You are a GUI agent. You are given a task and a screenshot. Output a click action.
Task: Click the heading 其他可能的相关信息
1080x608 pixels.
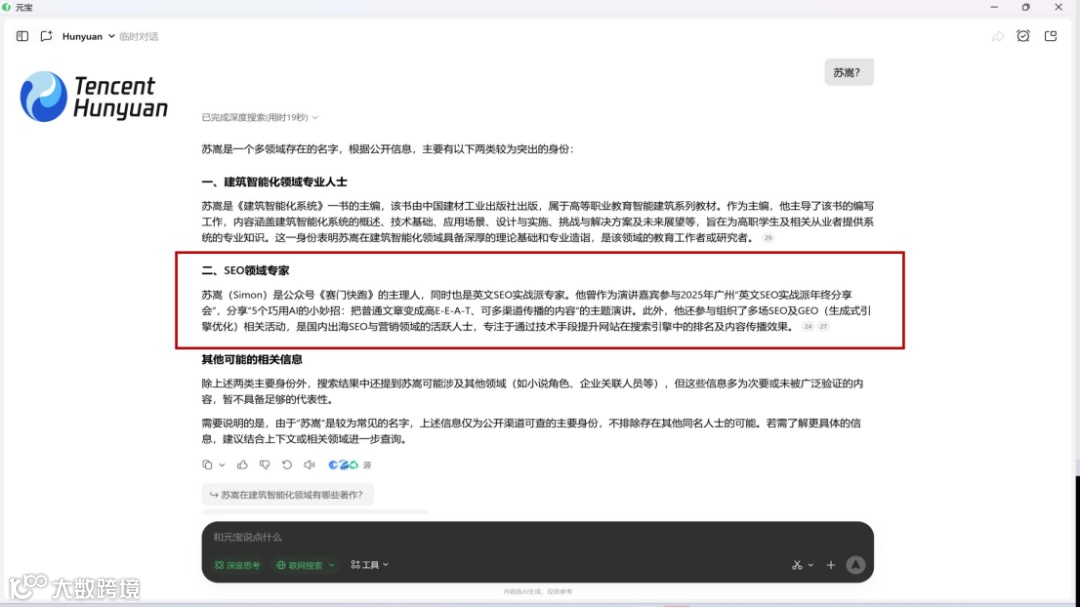(251, 359)
